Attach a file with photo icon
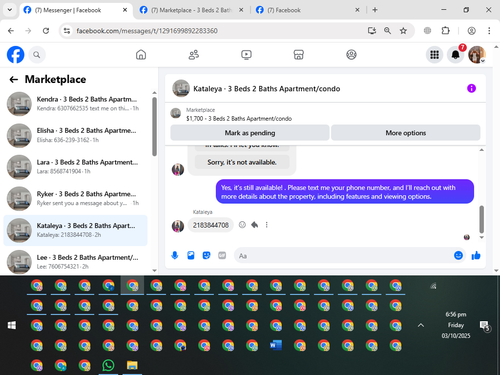The height and width of the screenshot is (375, 500). 191,256
